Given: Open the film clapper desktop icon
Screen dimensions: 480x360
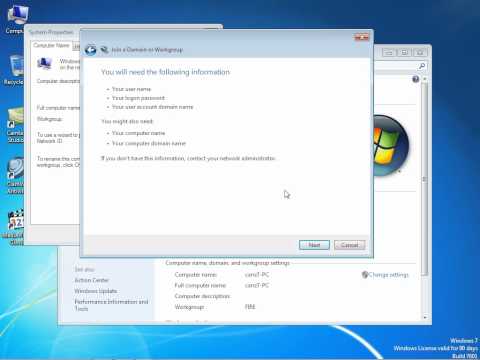Looking at the screenshot, I should pos(15,227).
